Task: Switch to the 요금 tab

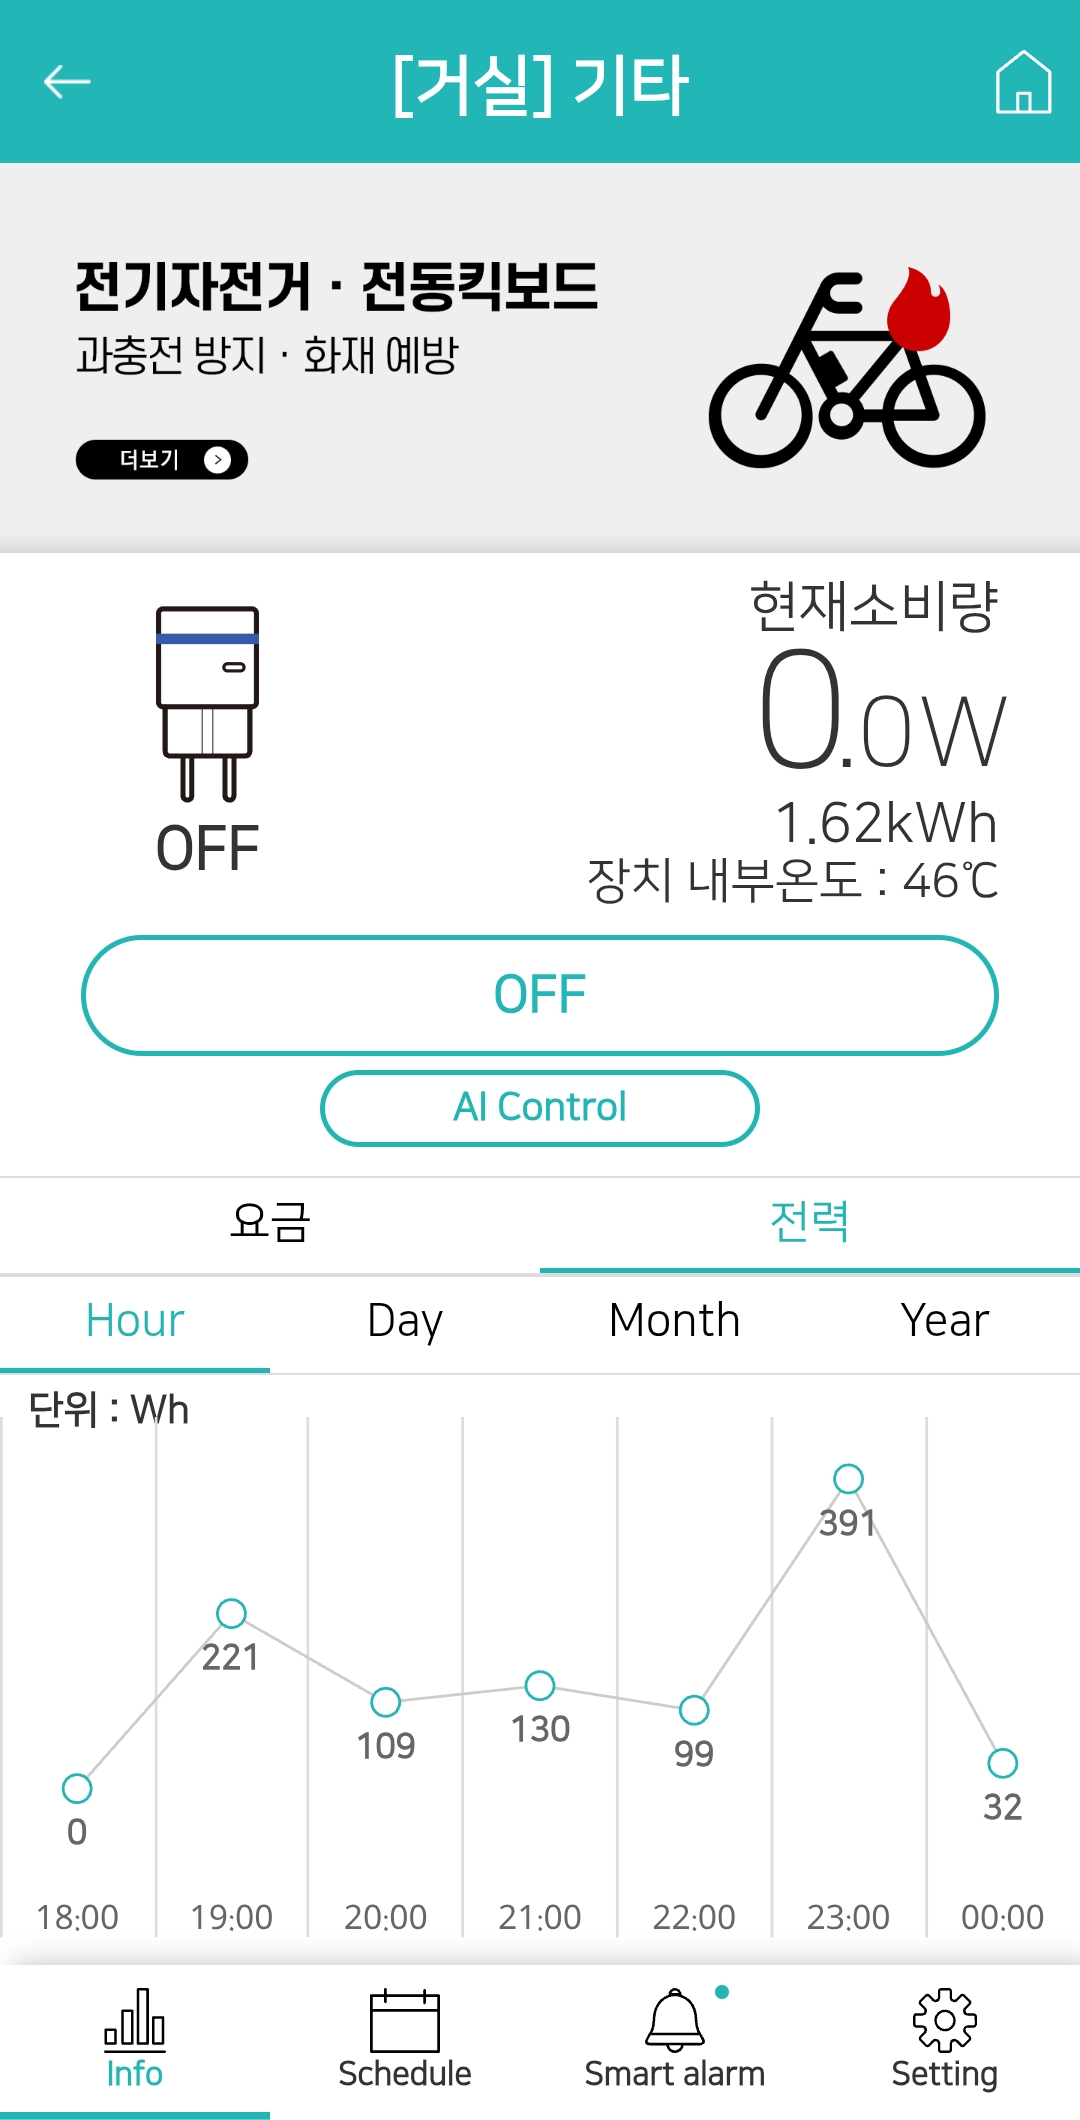Action: tap(270, 1222)
